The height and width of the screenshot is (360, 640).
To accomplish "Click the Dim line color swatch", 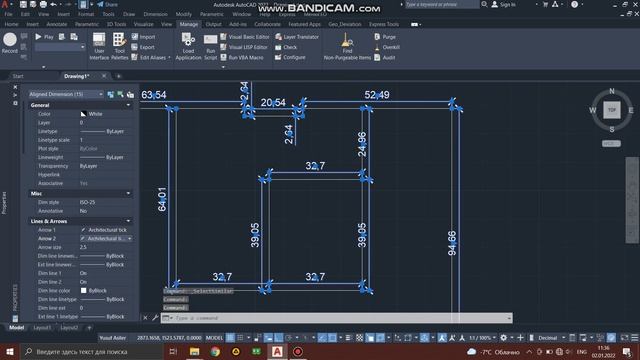I will coord(83,291).
